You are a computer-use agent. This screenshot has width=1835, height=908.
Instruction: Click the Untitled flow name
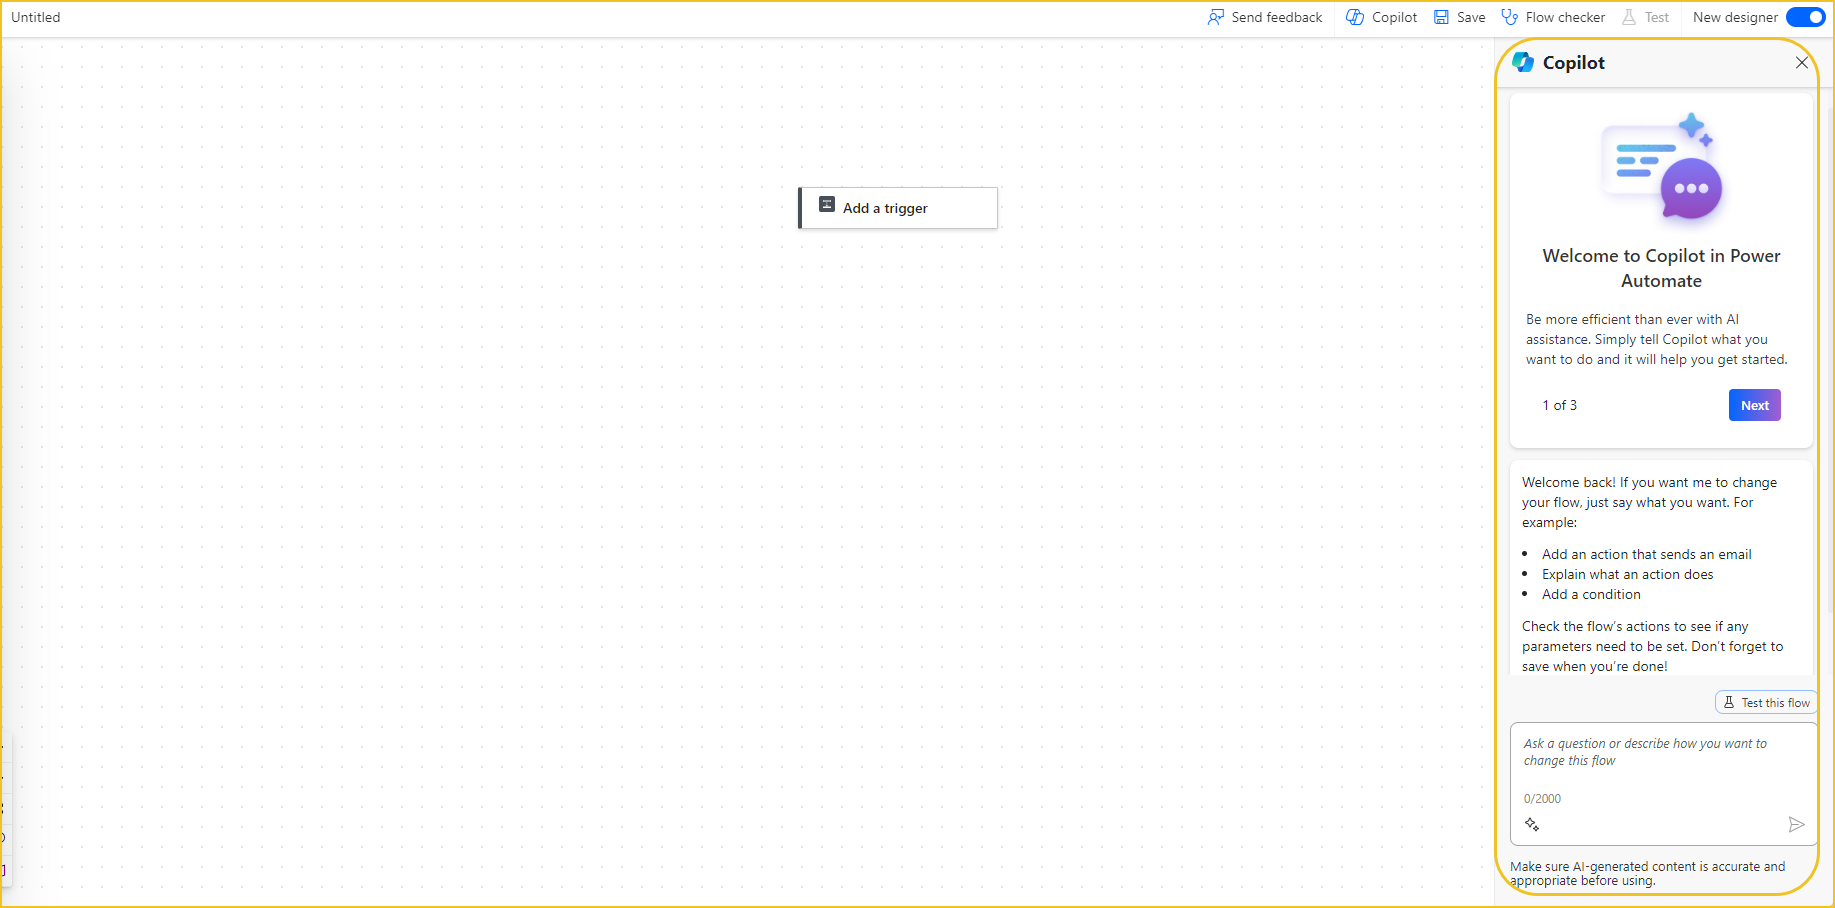click(x=36, y=17)
